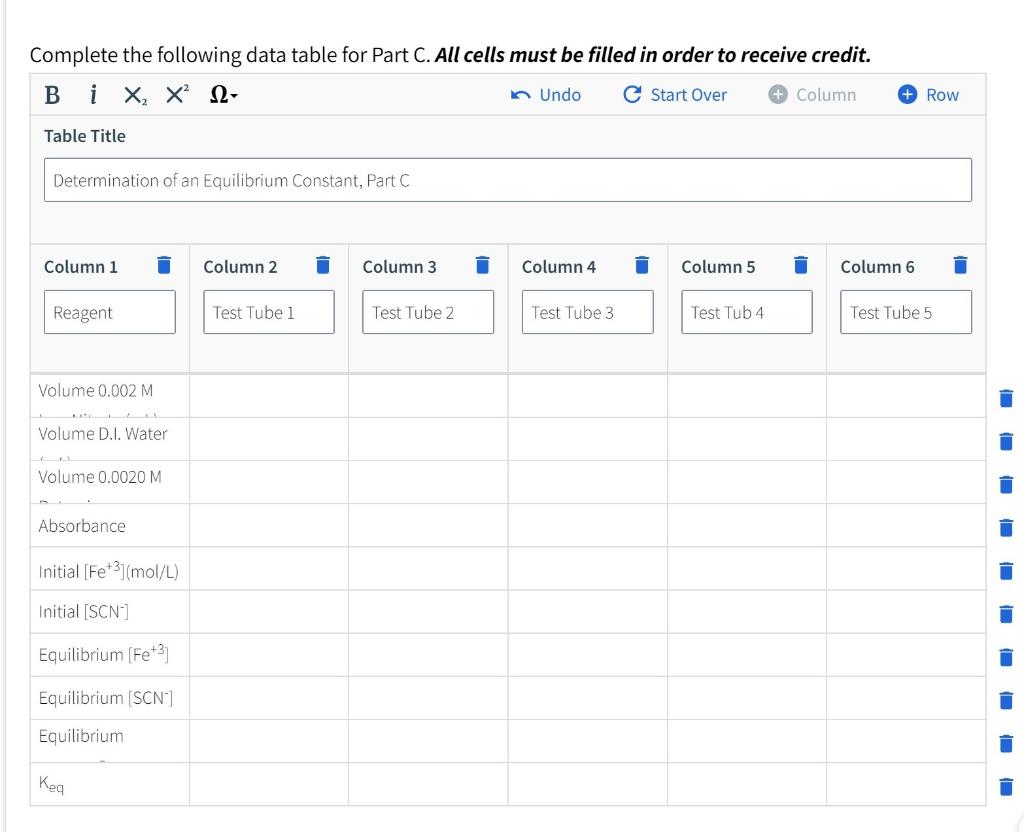Add a new Column
The image size is (1024, 832).
click(812, 95)
